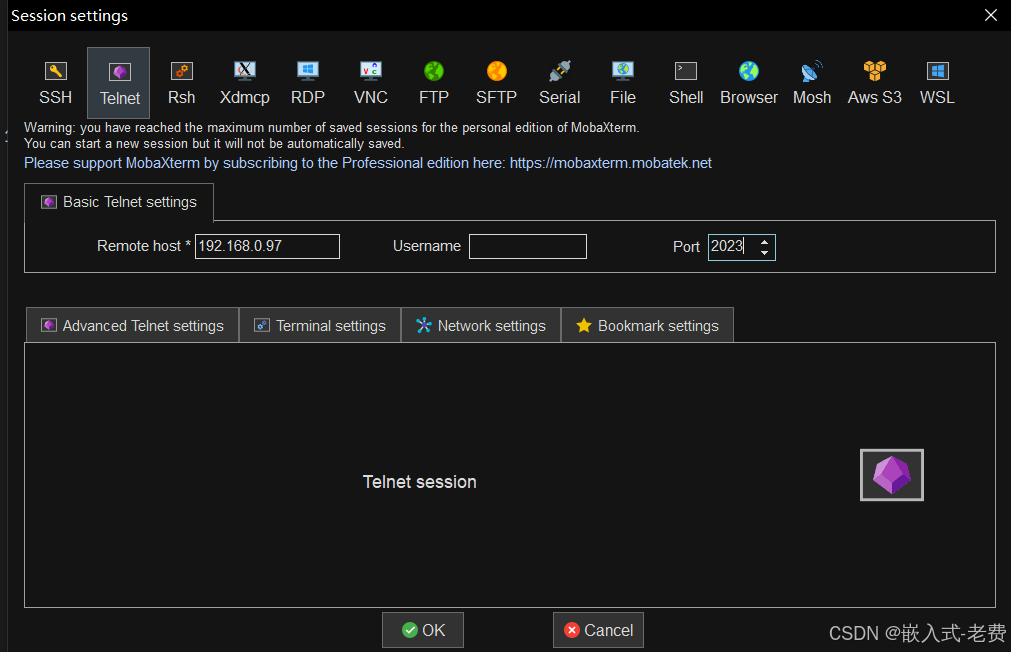Choose the Xdmcp session type
Screen dimensions: 1011x652
click(244, 83)
